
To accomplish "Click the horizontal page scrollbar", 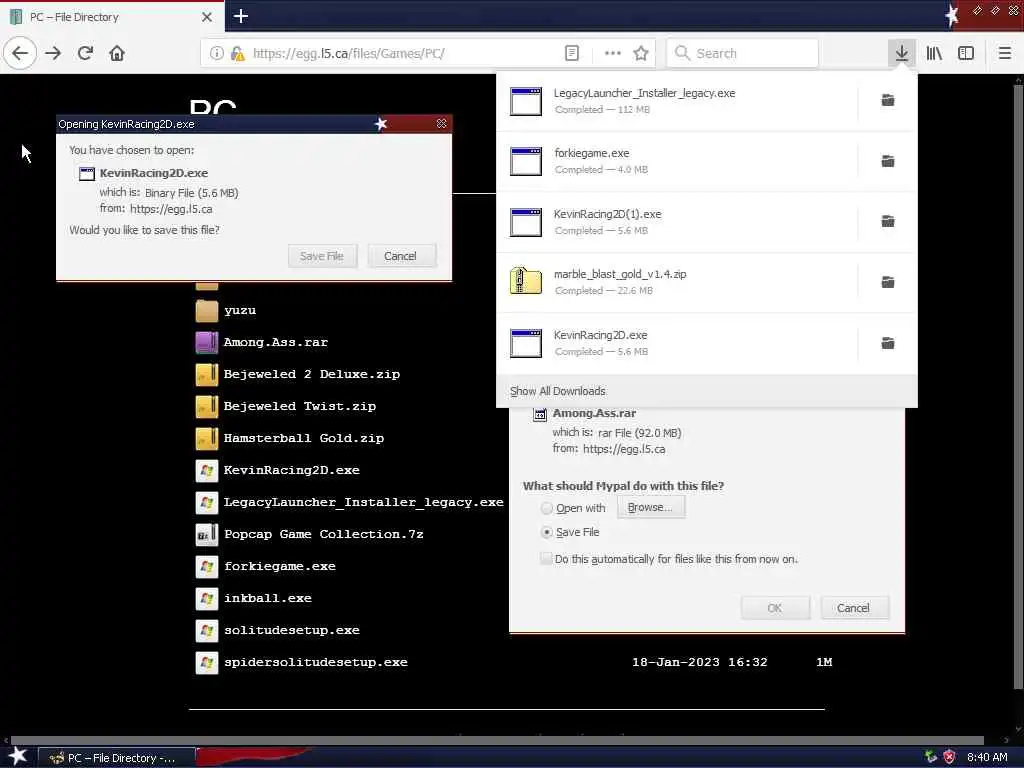I will click(496, 740).
